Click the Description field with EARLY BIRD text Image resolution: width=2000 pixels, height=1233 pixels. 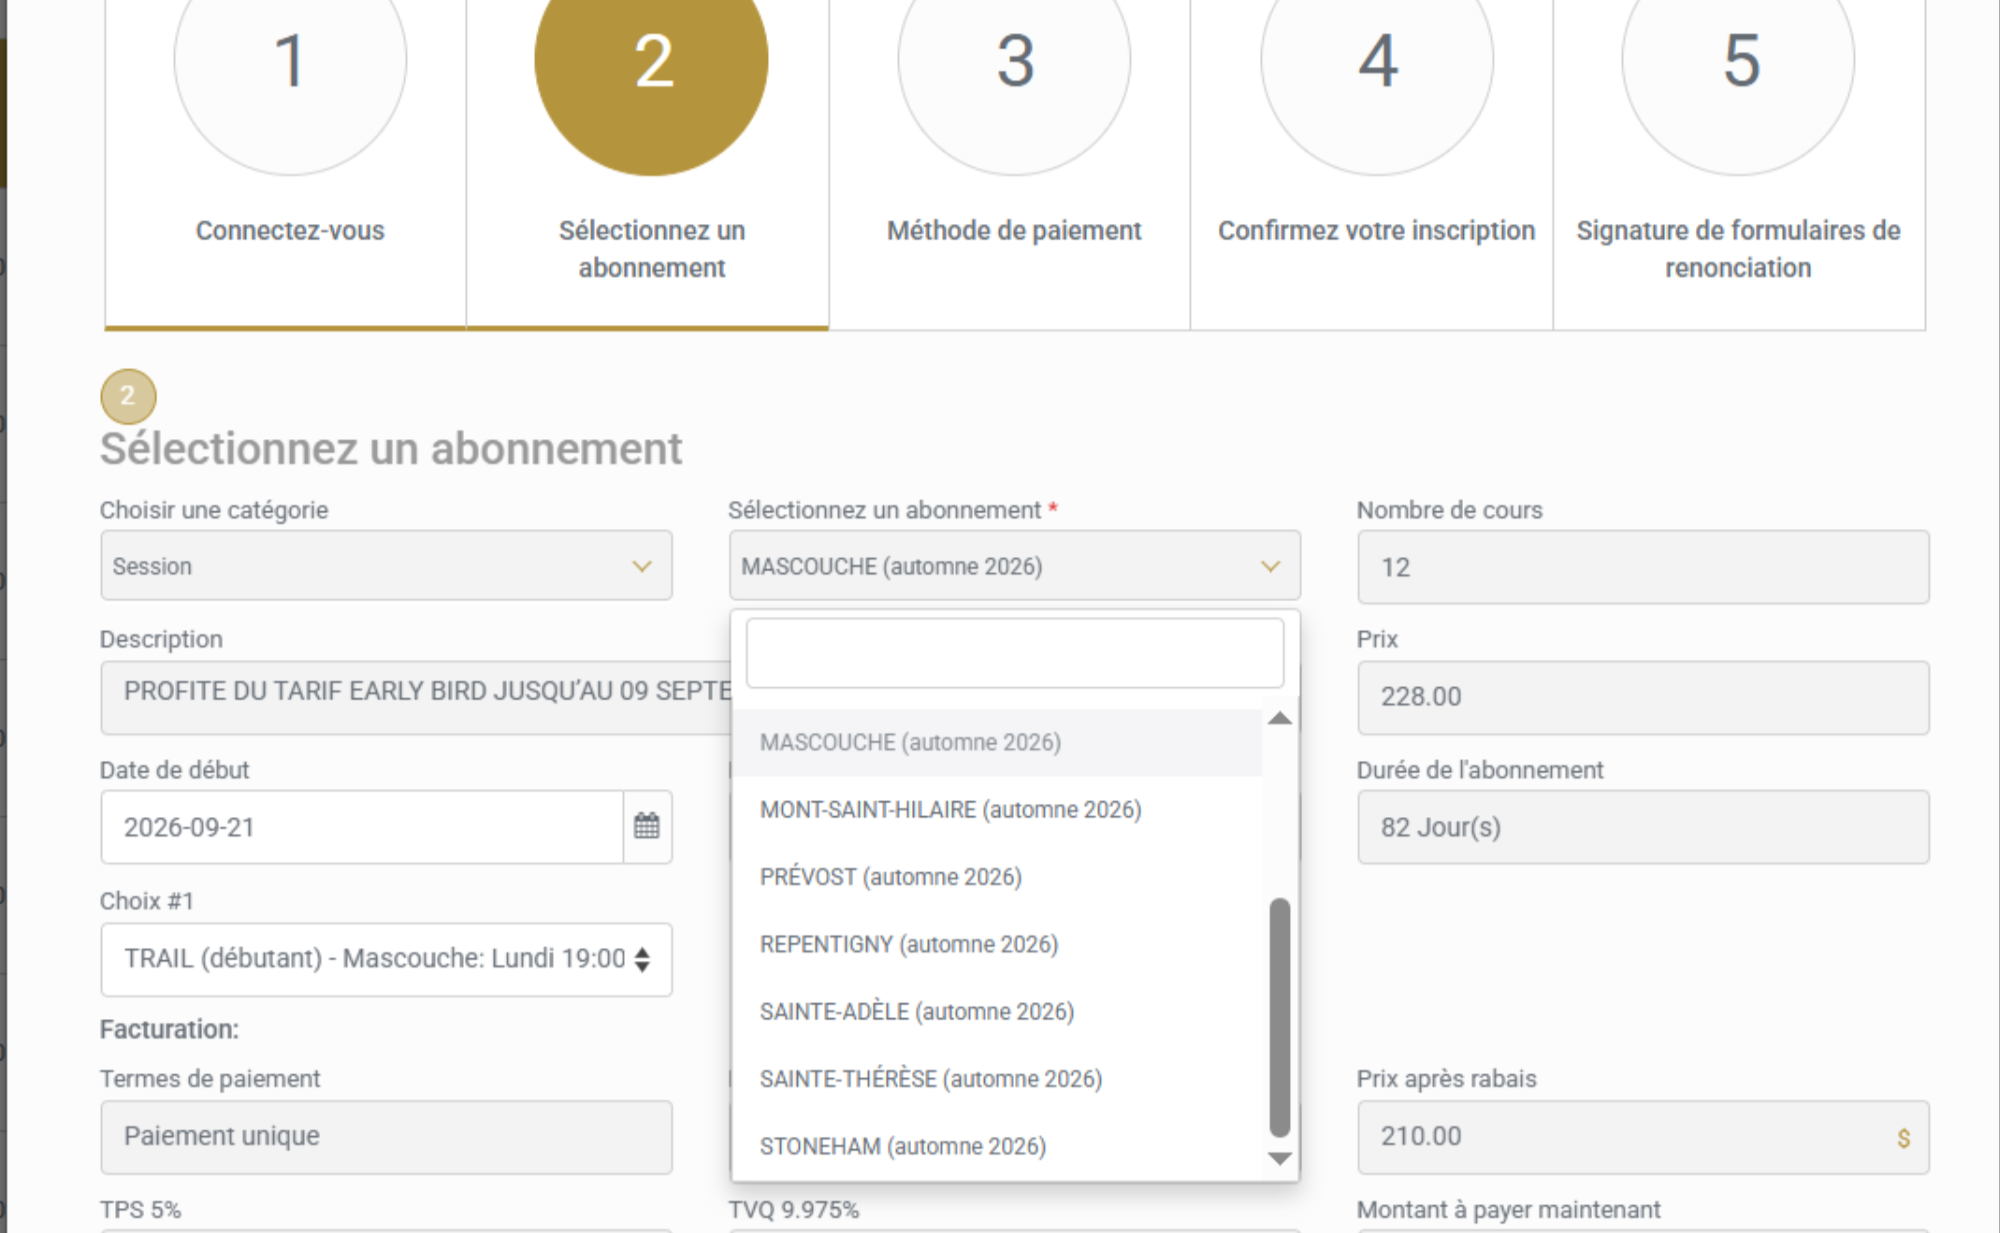coord(416,697)
